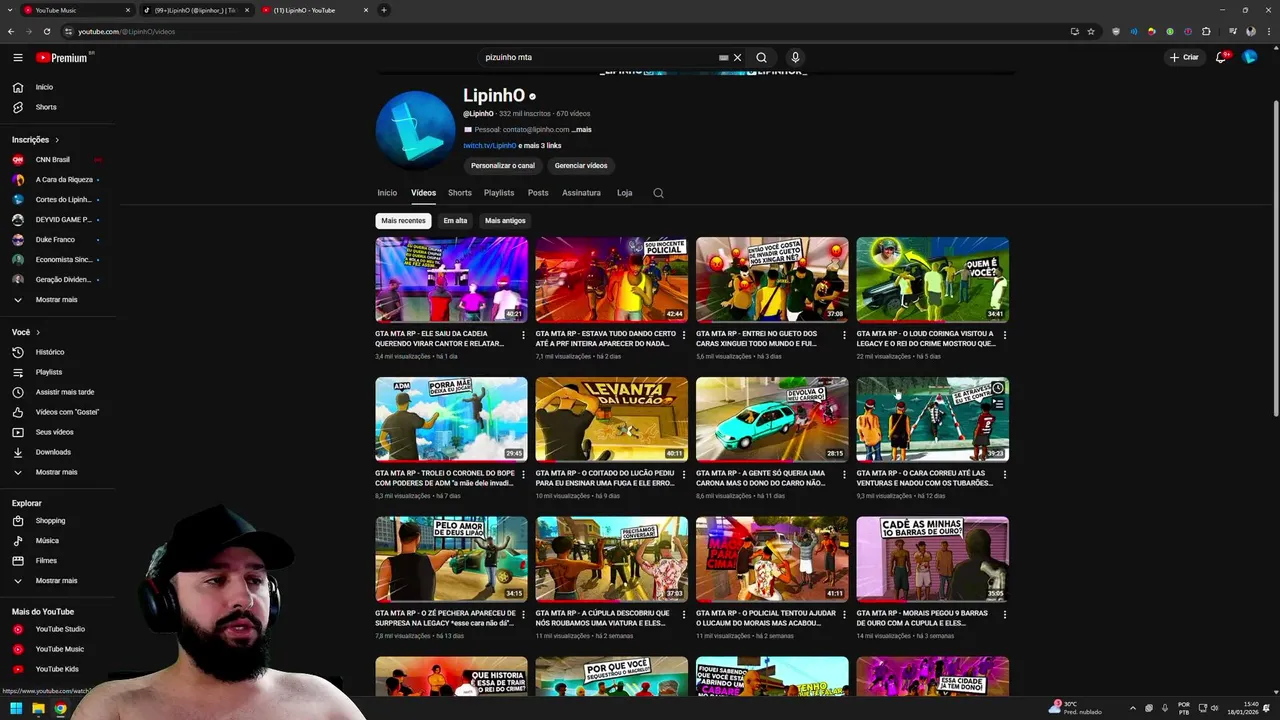The width and height of the screenshot is (1280, 720).
Task: Open the Windows Start menu
Action: [x=16, y=709]
